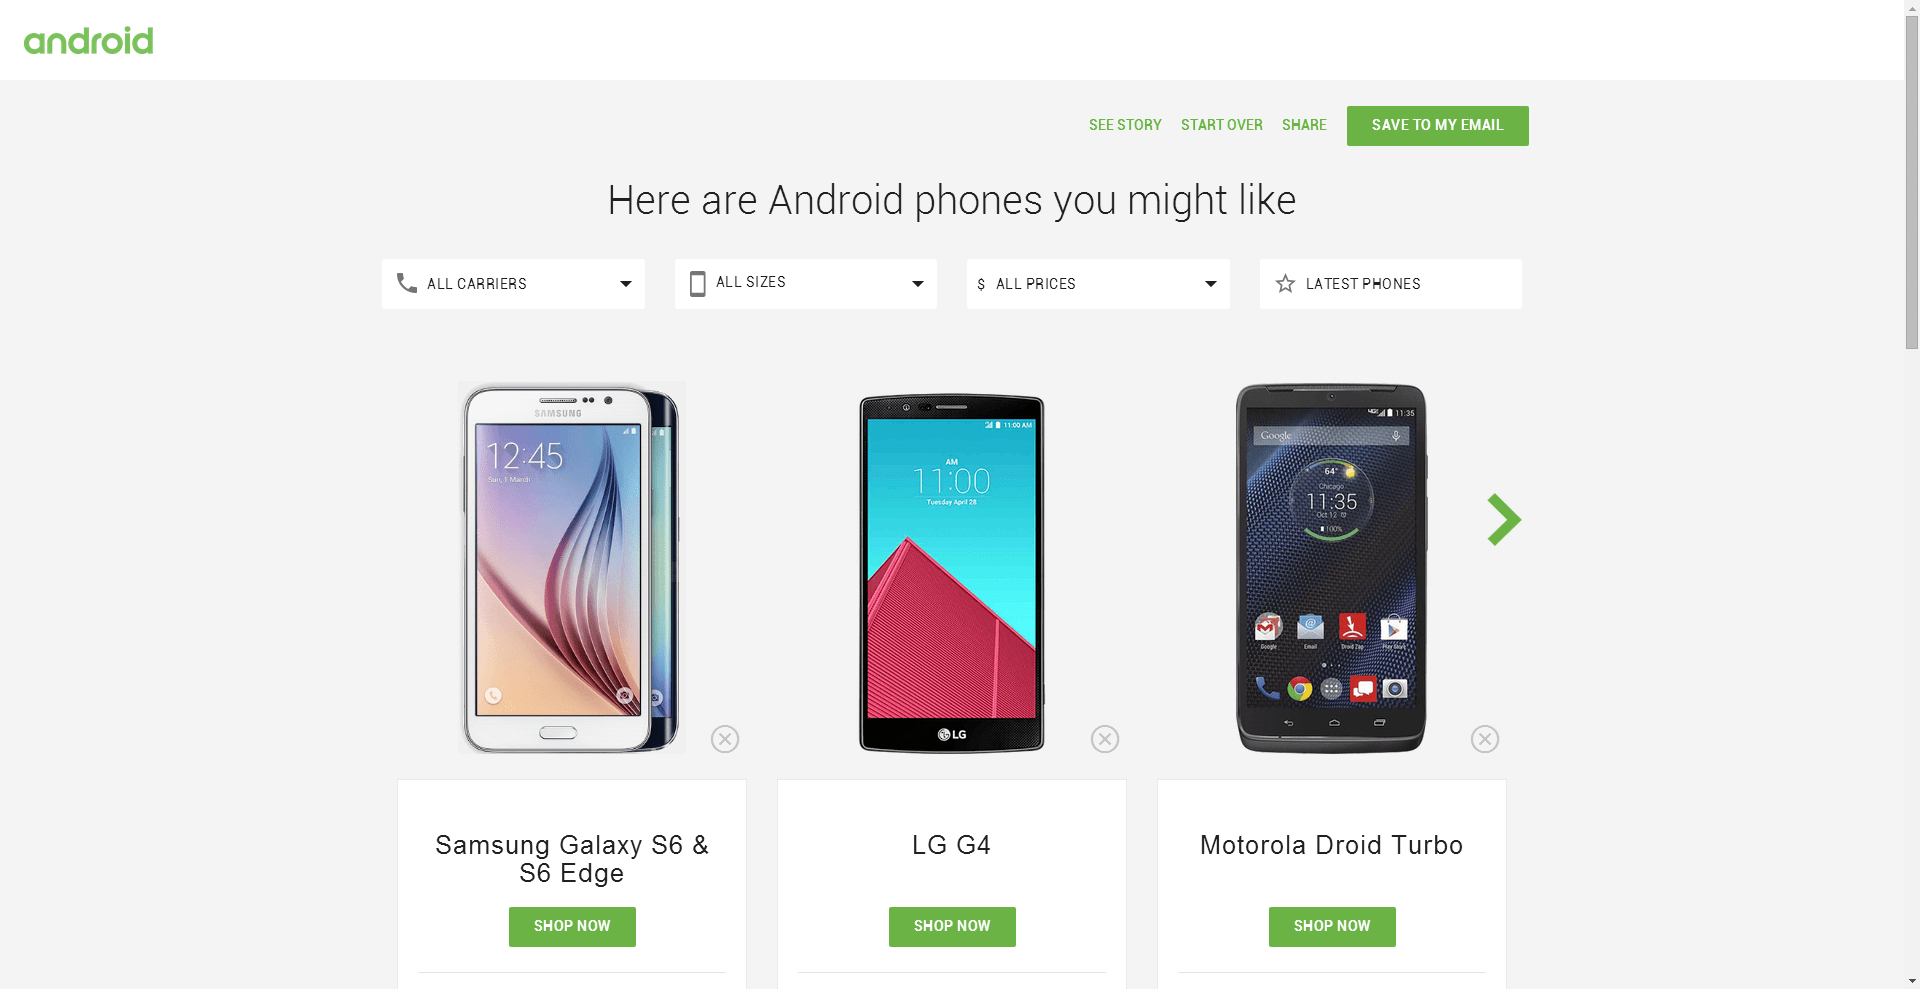Open the All Sizes dropdown
This screenshot has height=989, width=1920.
[x=806, y=284]
